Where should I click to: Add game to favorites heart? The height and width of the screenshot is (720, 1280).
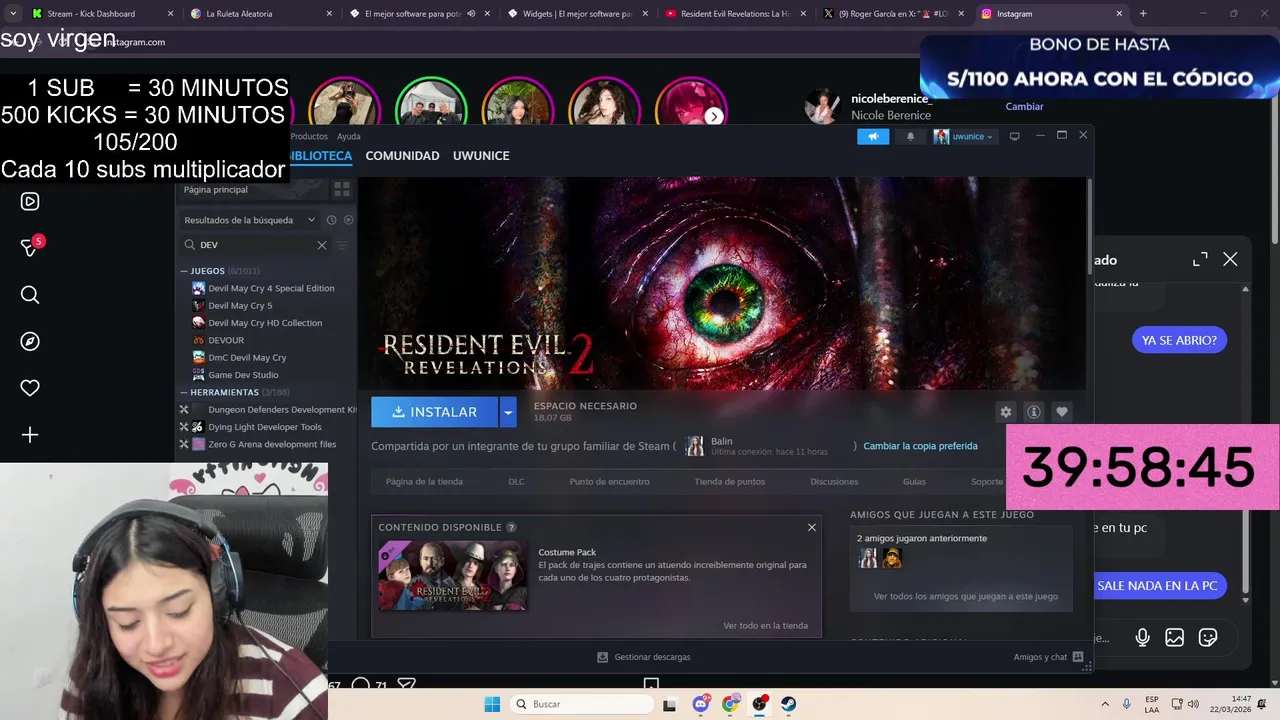[x=1062, y=412]
